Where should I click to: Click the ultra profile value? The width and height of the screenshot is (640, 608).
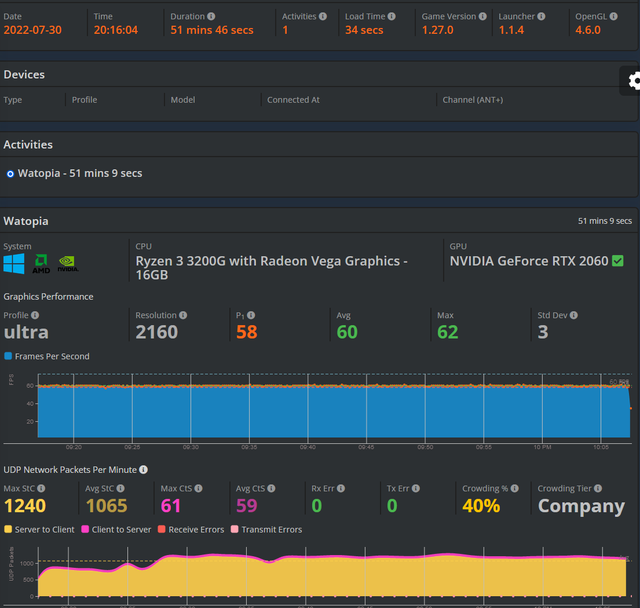(26, 332)
